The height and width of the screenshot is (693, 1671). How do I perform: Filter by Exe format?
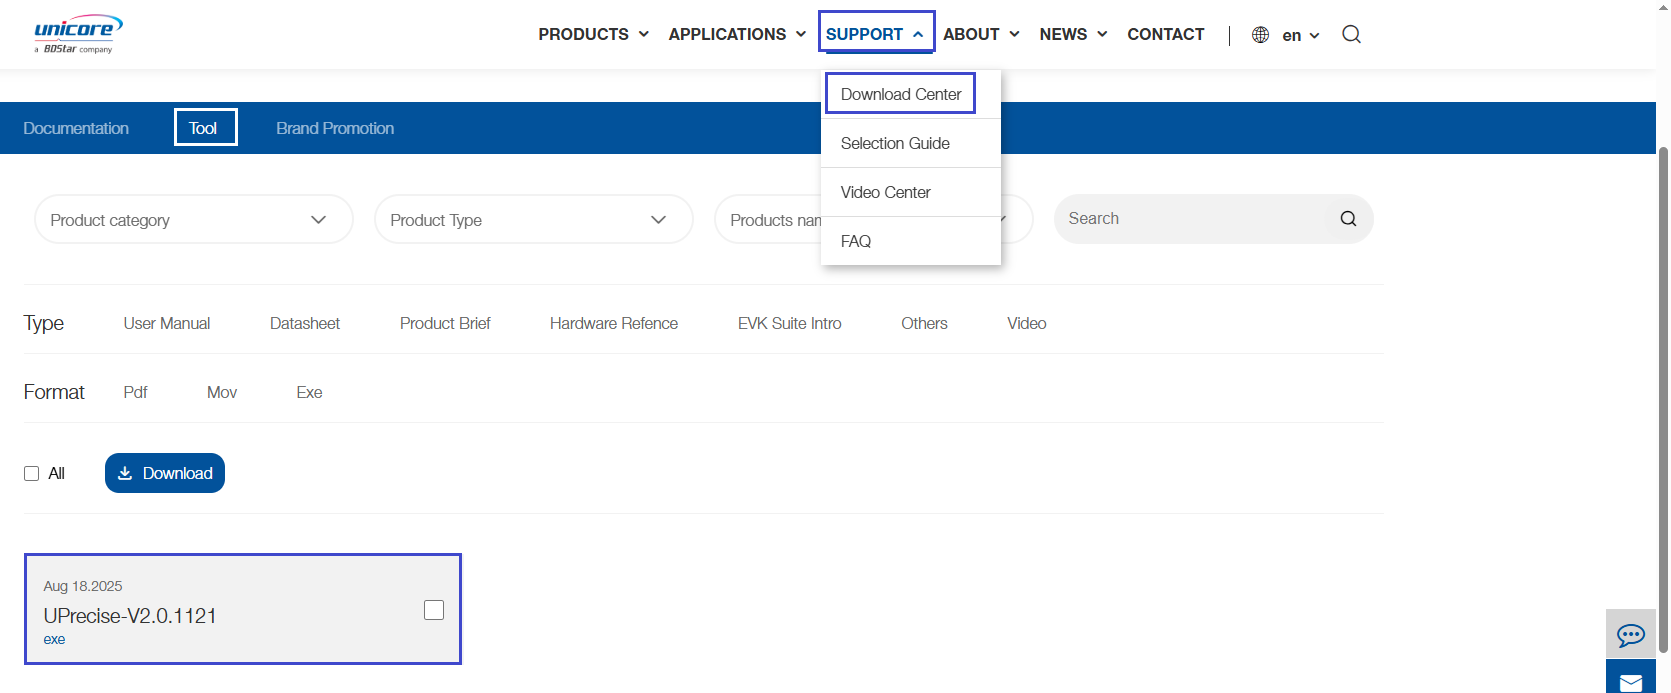309,392
